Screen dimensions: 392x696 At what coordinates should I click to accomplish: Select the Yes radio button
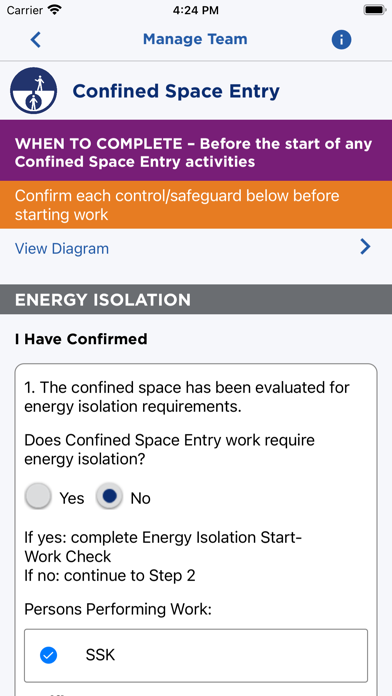[x=38, y=496]
